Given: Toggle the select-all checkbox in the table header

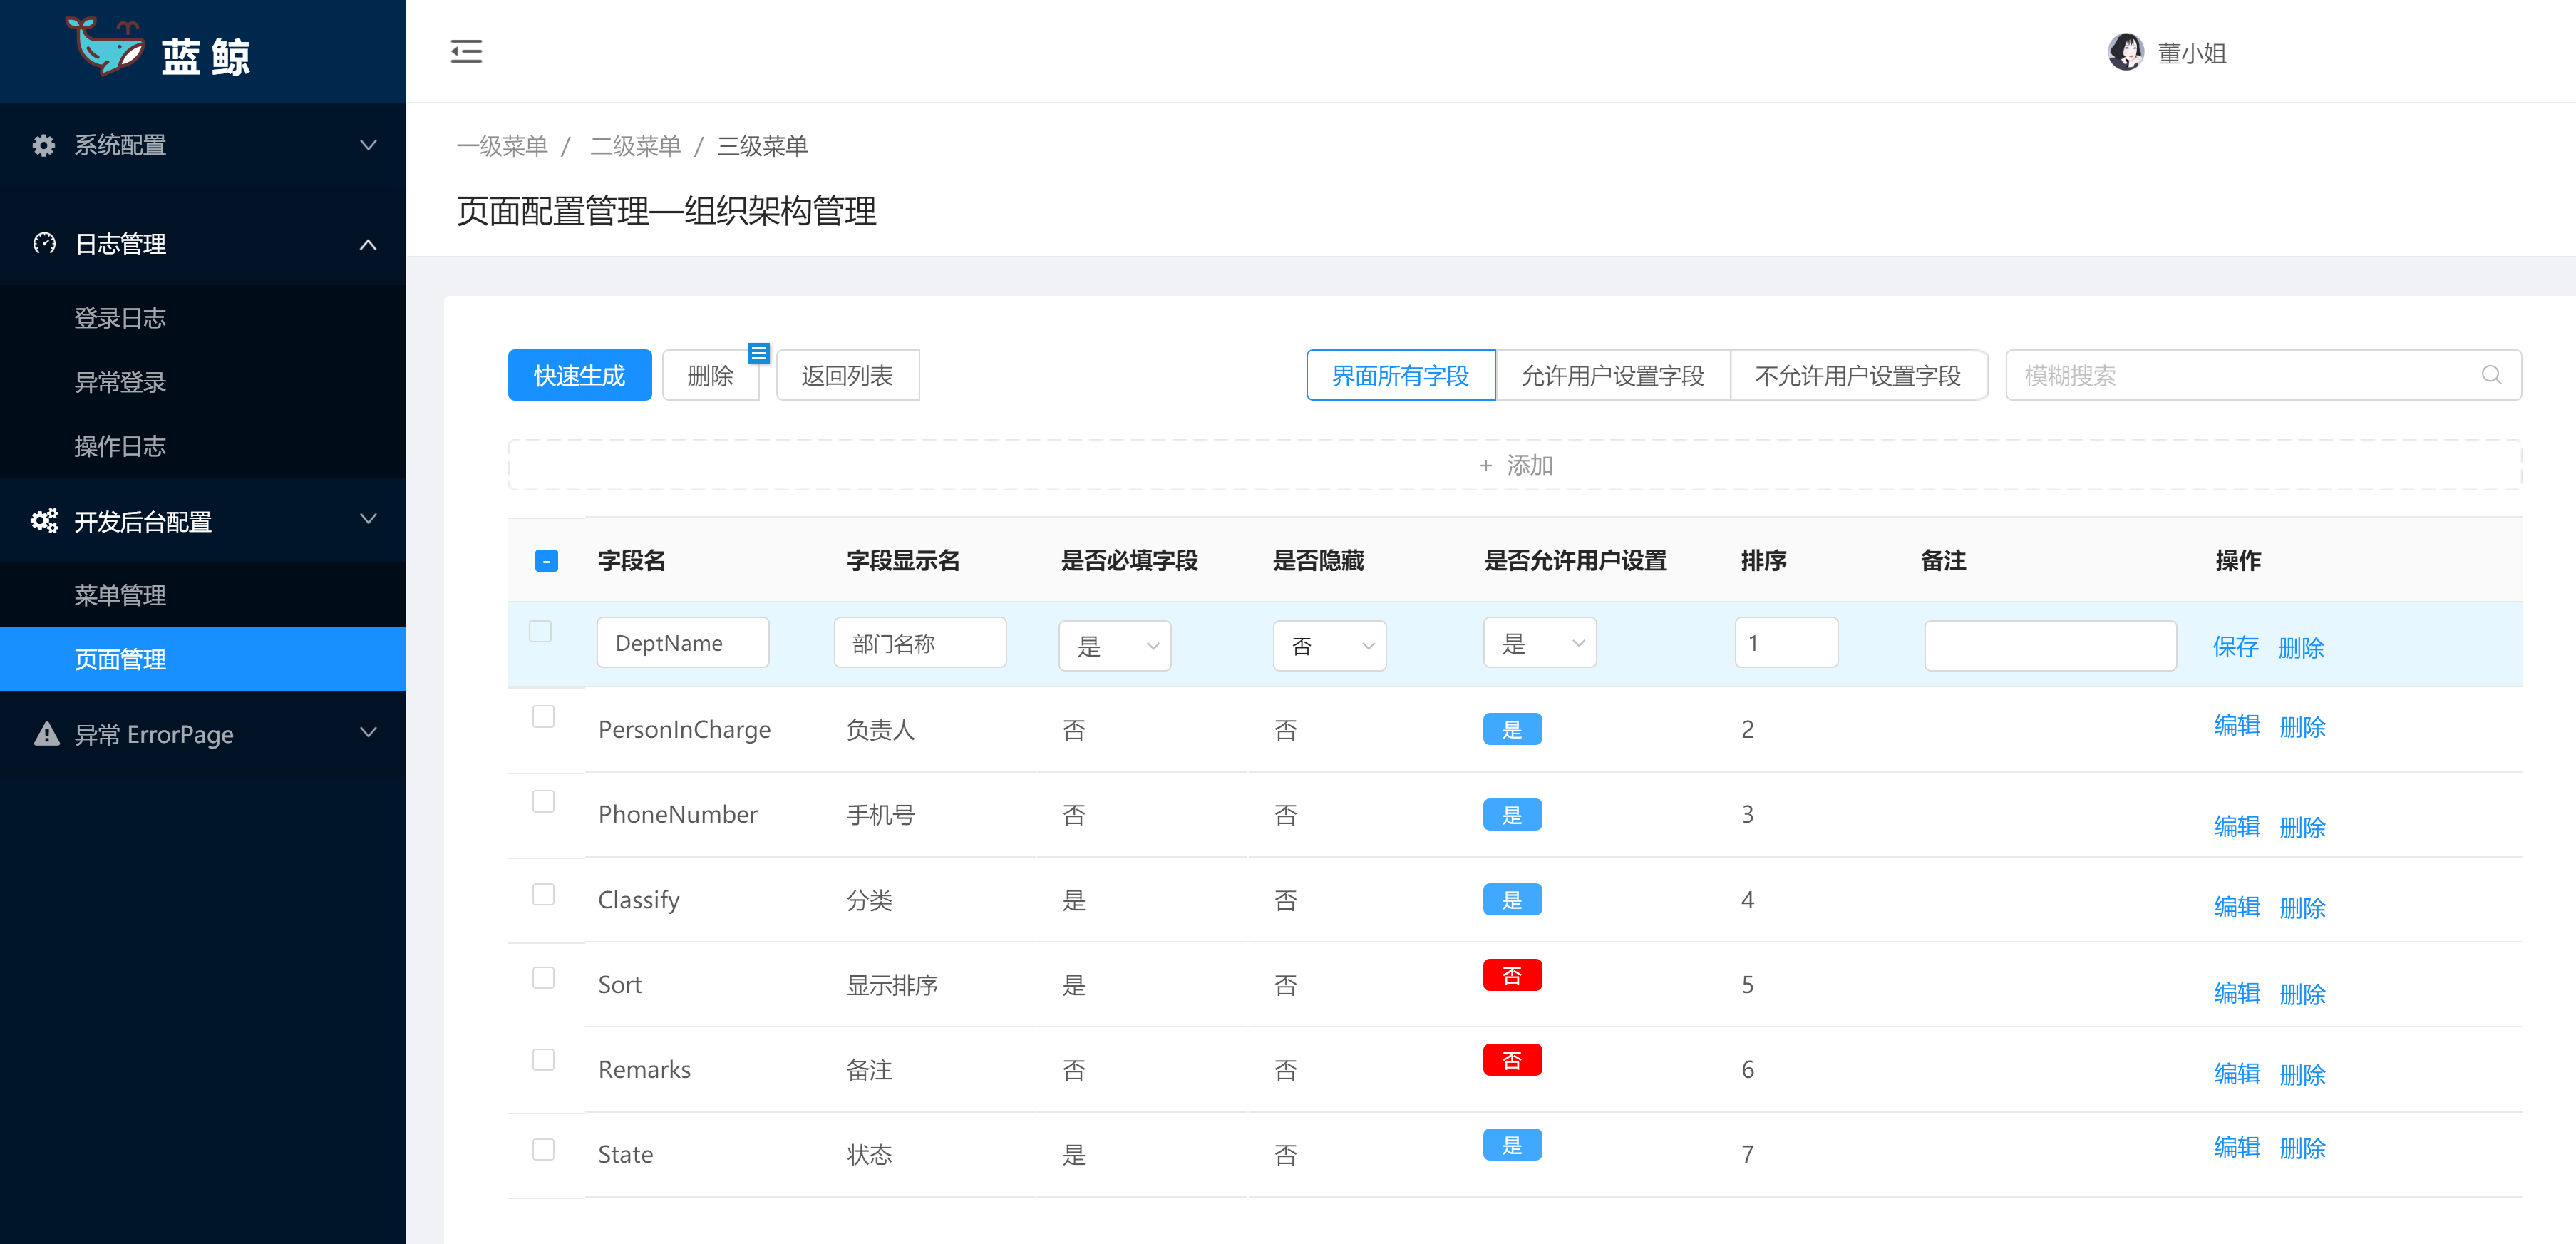Looking at the screenshot, I should pyautogui.click(x=546, y=560).
